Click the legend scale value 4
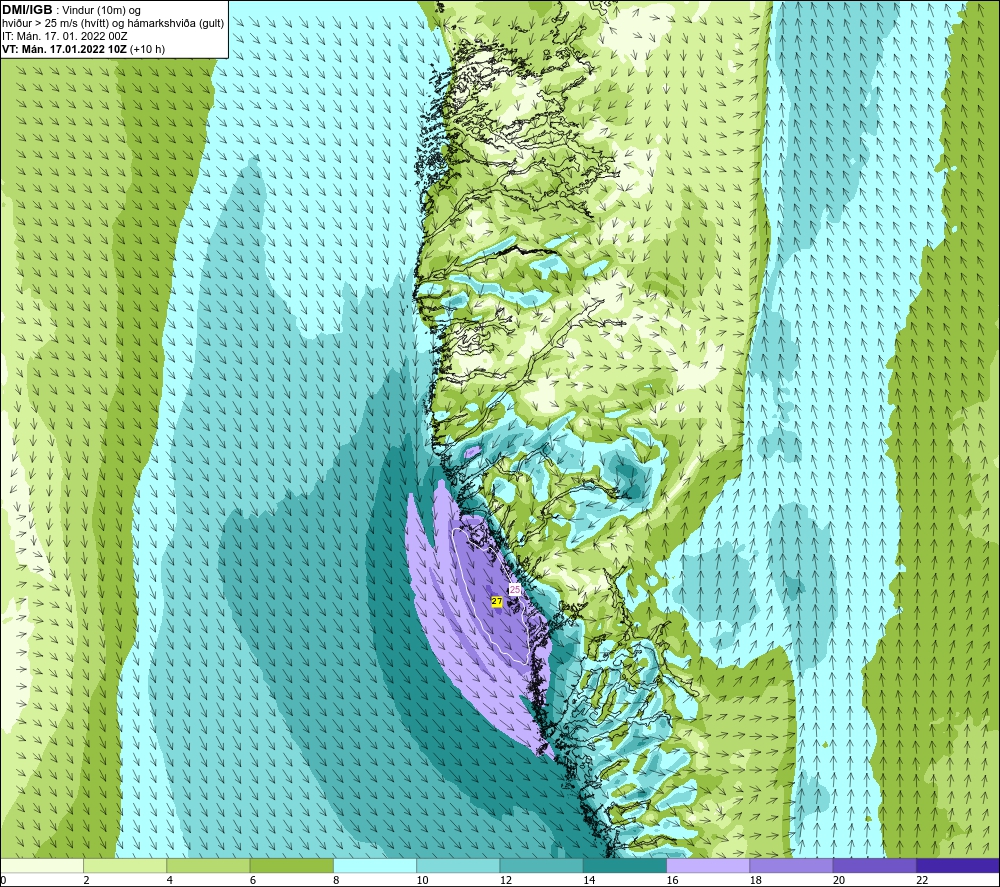The image size is (1000, 887). point(170,880)
